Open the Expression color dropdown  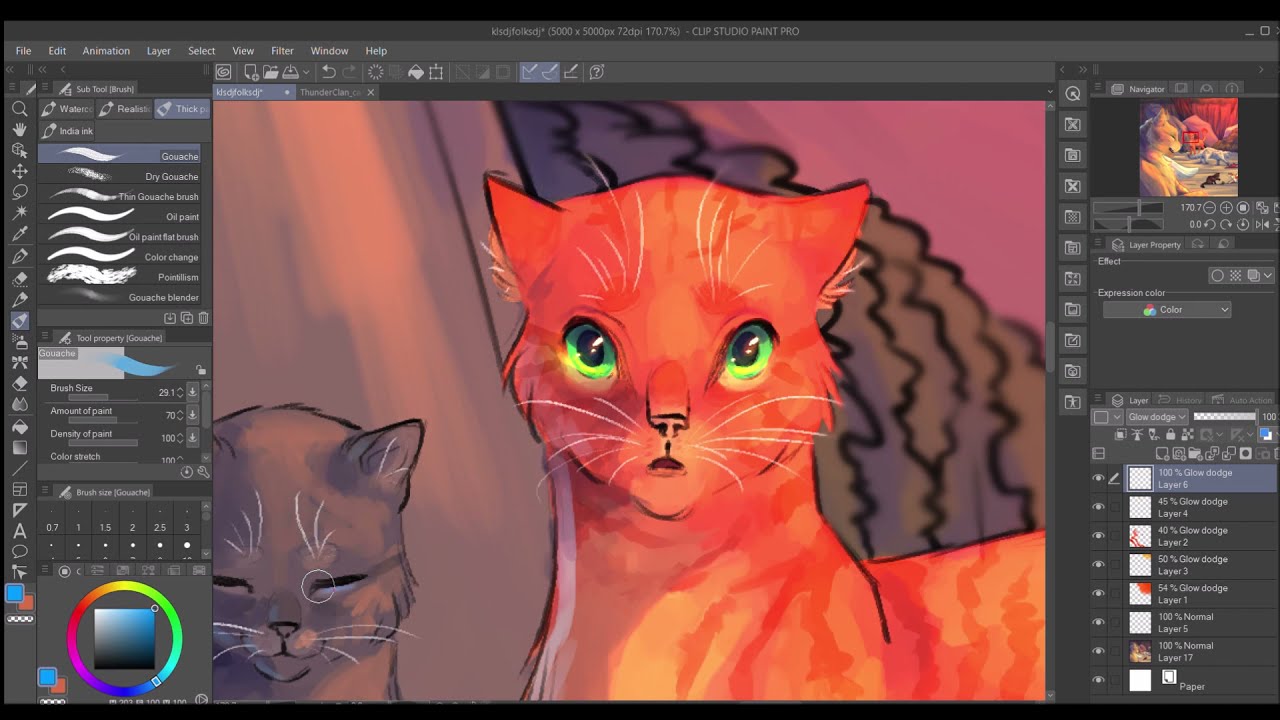point(1167,310)
